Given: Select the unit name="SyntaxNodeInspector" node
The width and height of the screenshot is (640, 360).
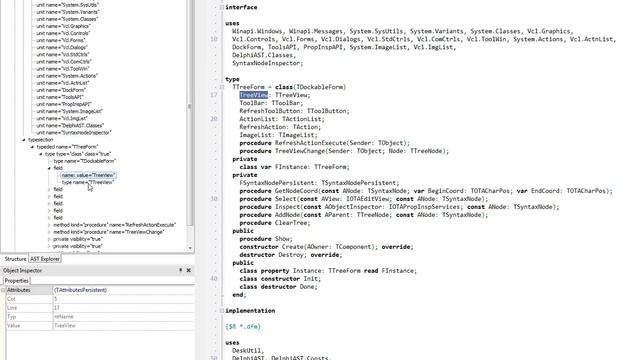Looking at the screenshot, I should coord(73,133).
